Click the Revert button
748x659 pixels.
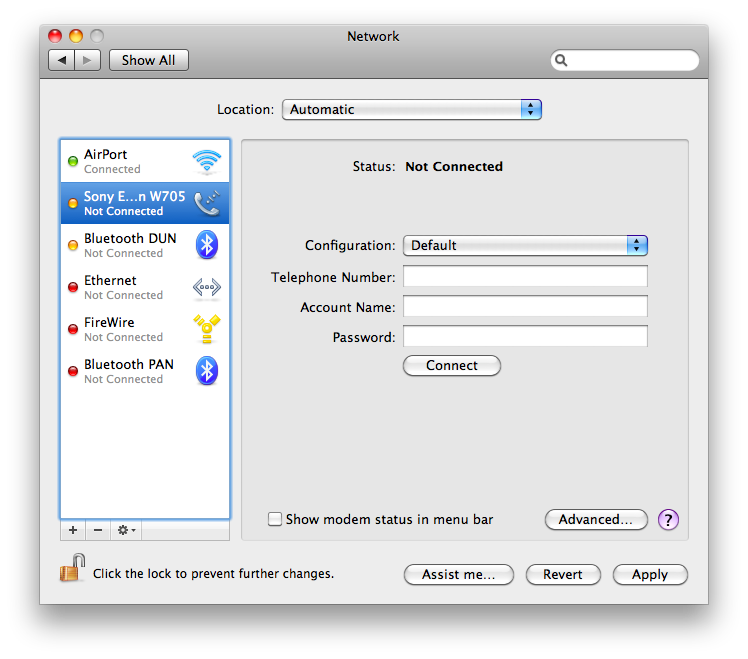[x=563, y=574]
